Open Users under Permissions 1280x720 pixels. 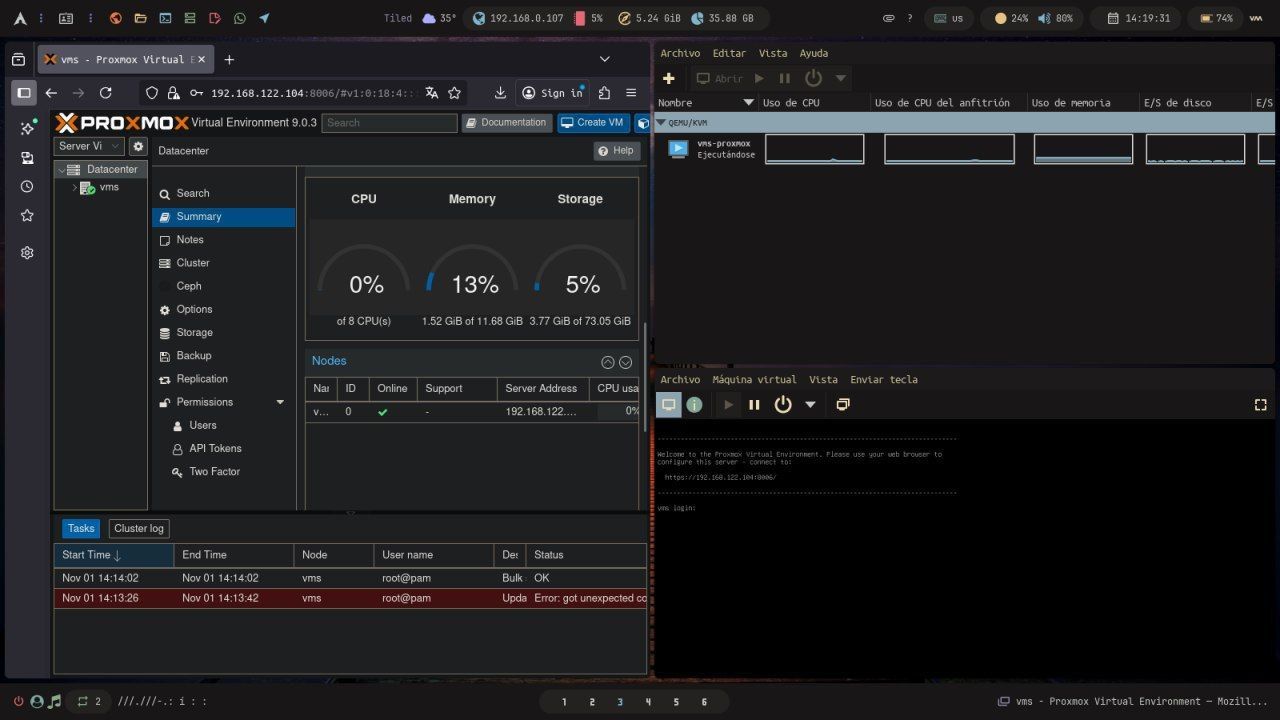pyautogui.click(x=223, y=425)
